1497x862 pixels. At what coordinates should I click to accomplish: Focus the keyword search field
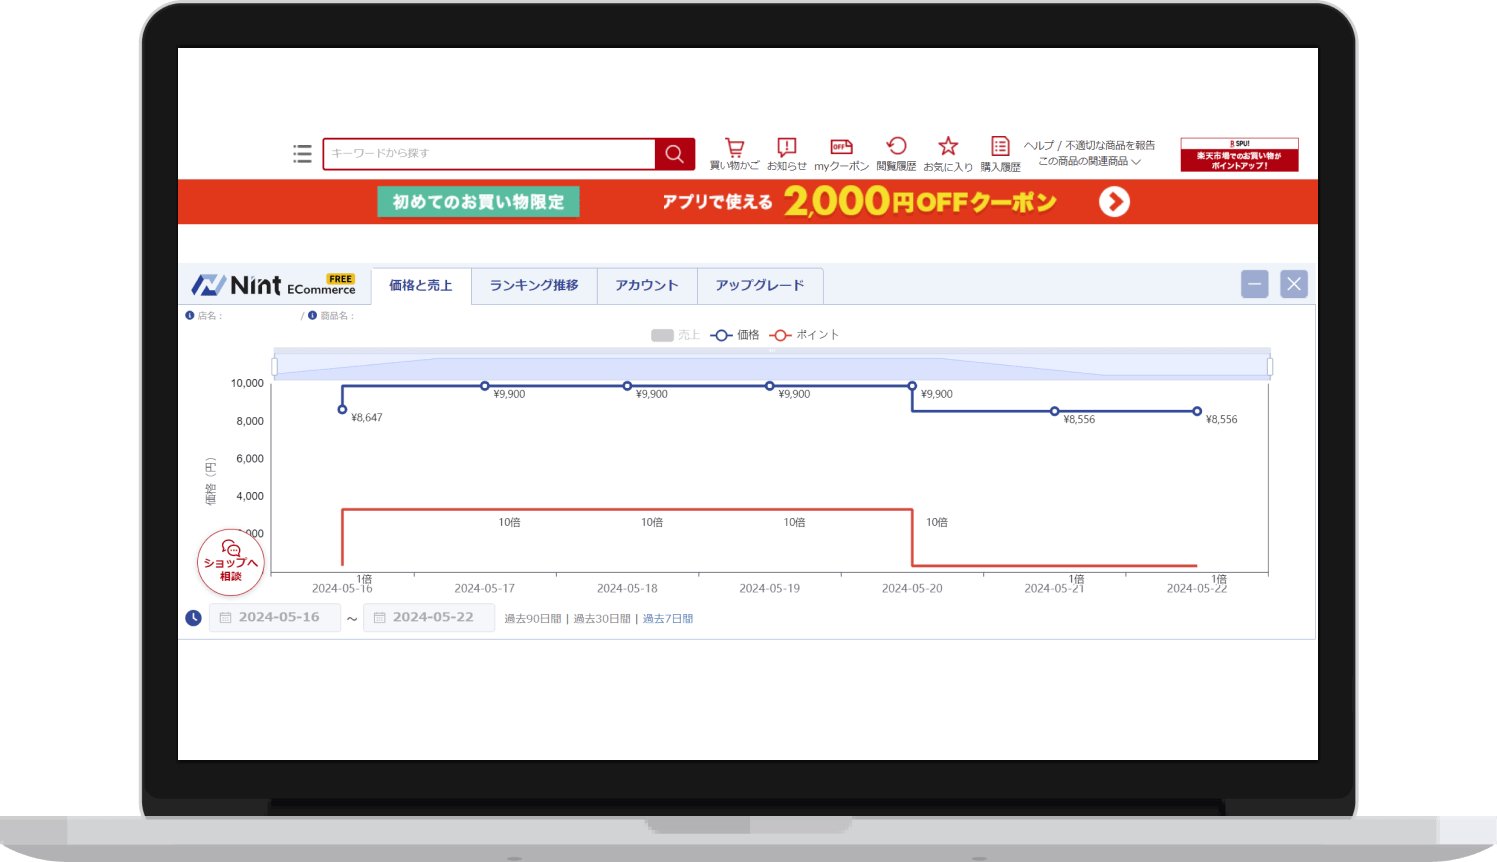coord(489,154)
